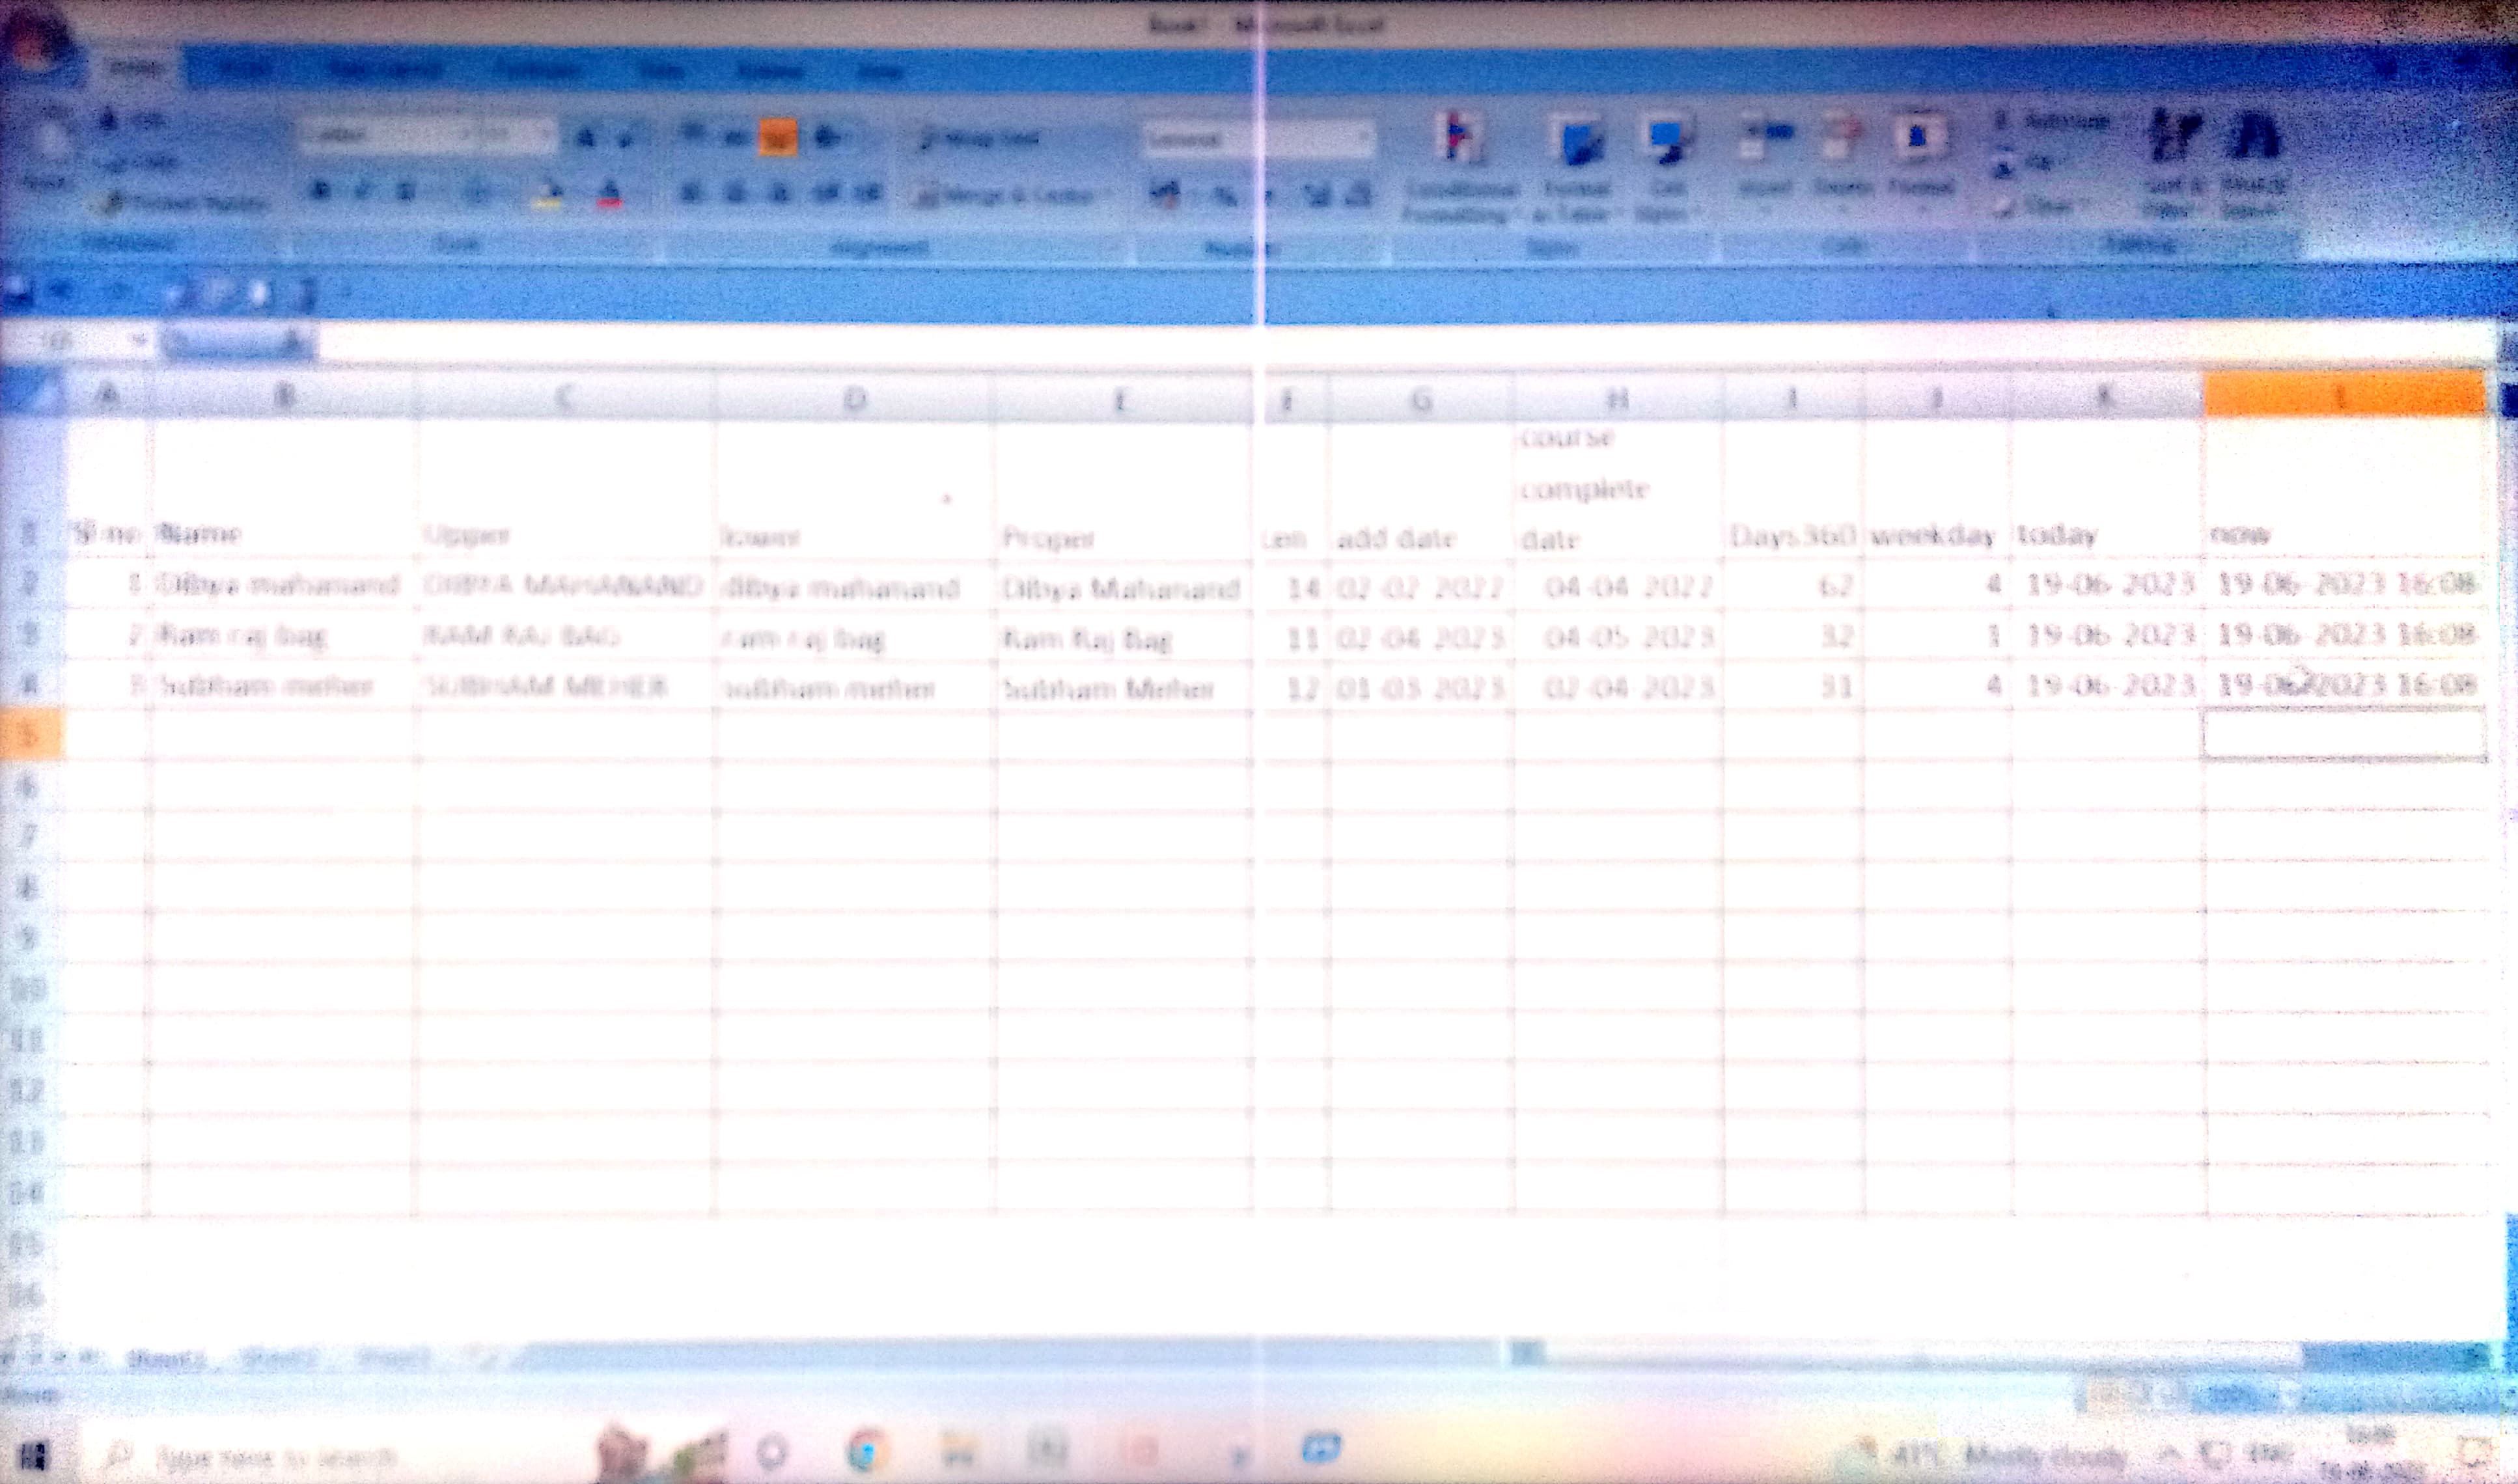Screen dimensions: 2518x1484
Task: Toggle the highlighted bottom align button
Action: pyautogui.click(x=778, y=137)
